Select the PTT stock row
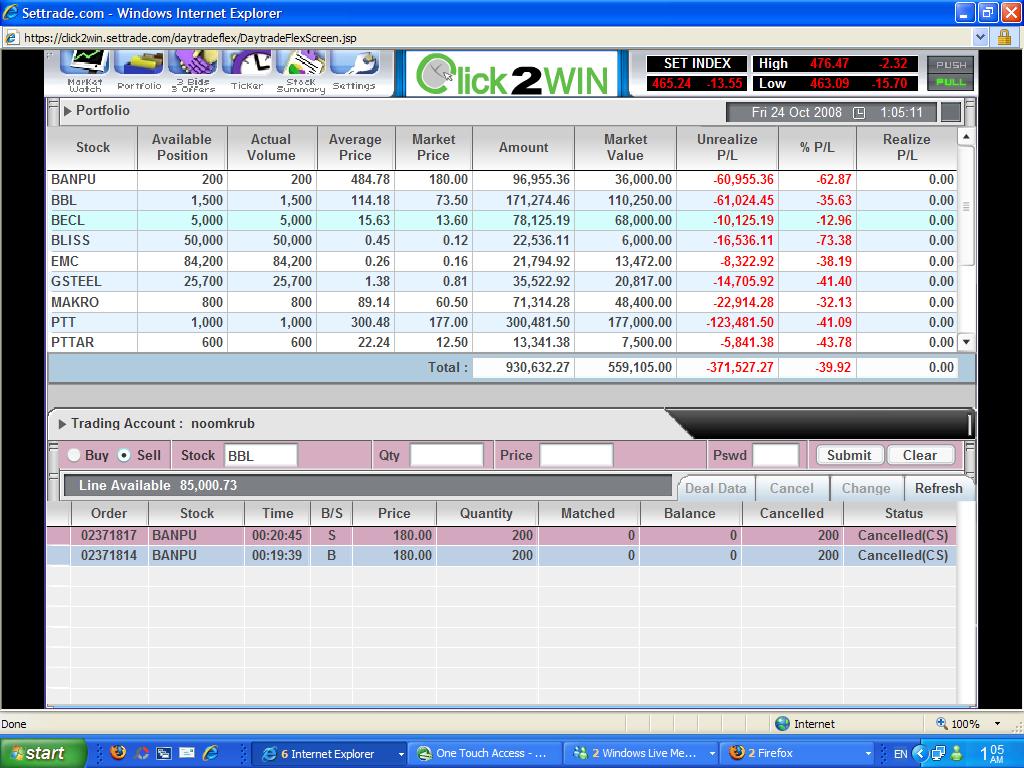 502,322
